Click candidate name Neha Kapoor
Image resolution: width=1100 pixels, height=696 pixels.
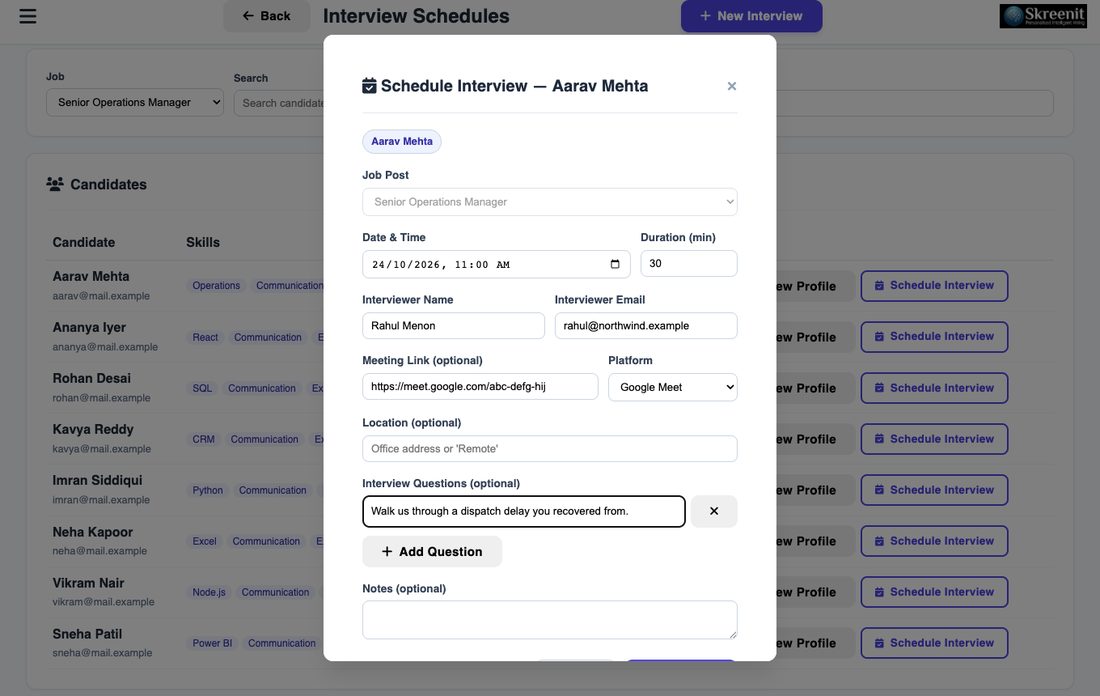pyautogui.click(x=93, y=532)
